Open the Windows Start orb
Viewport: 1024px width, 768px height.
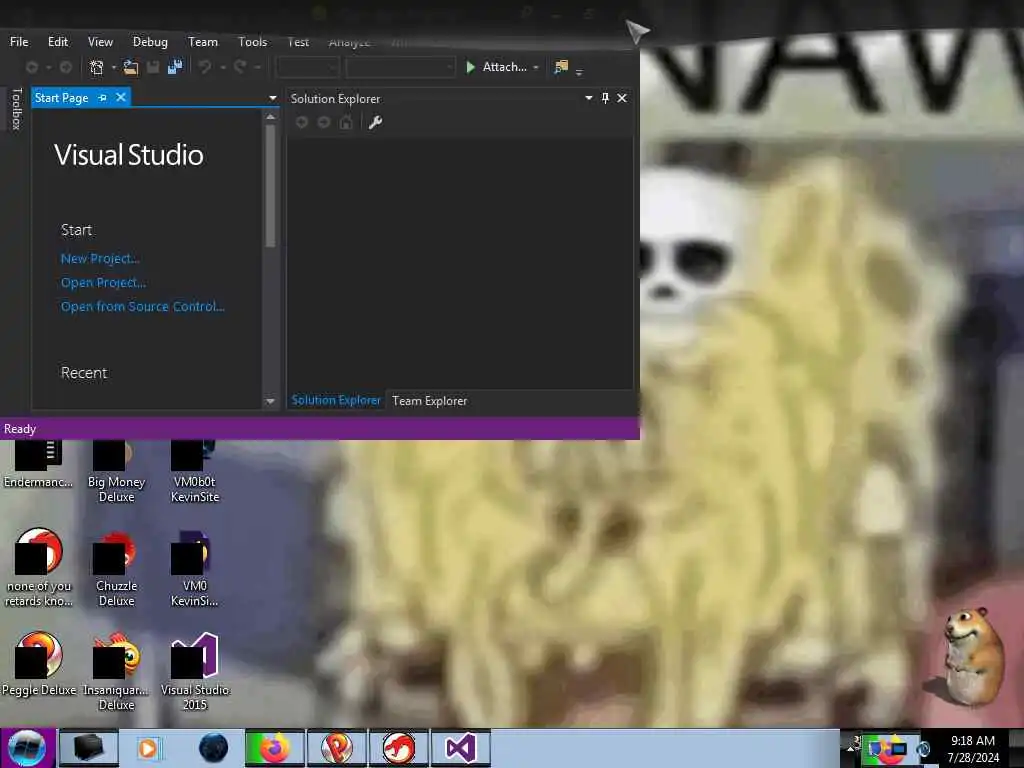click(x=27, y=748)
